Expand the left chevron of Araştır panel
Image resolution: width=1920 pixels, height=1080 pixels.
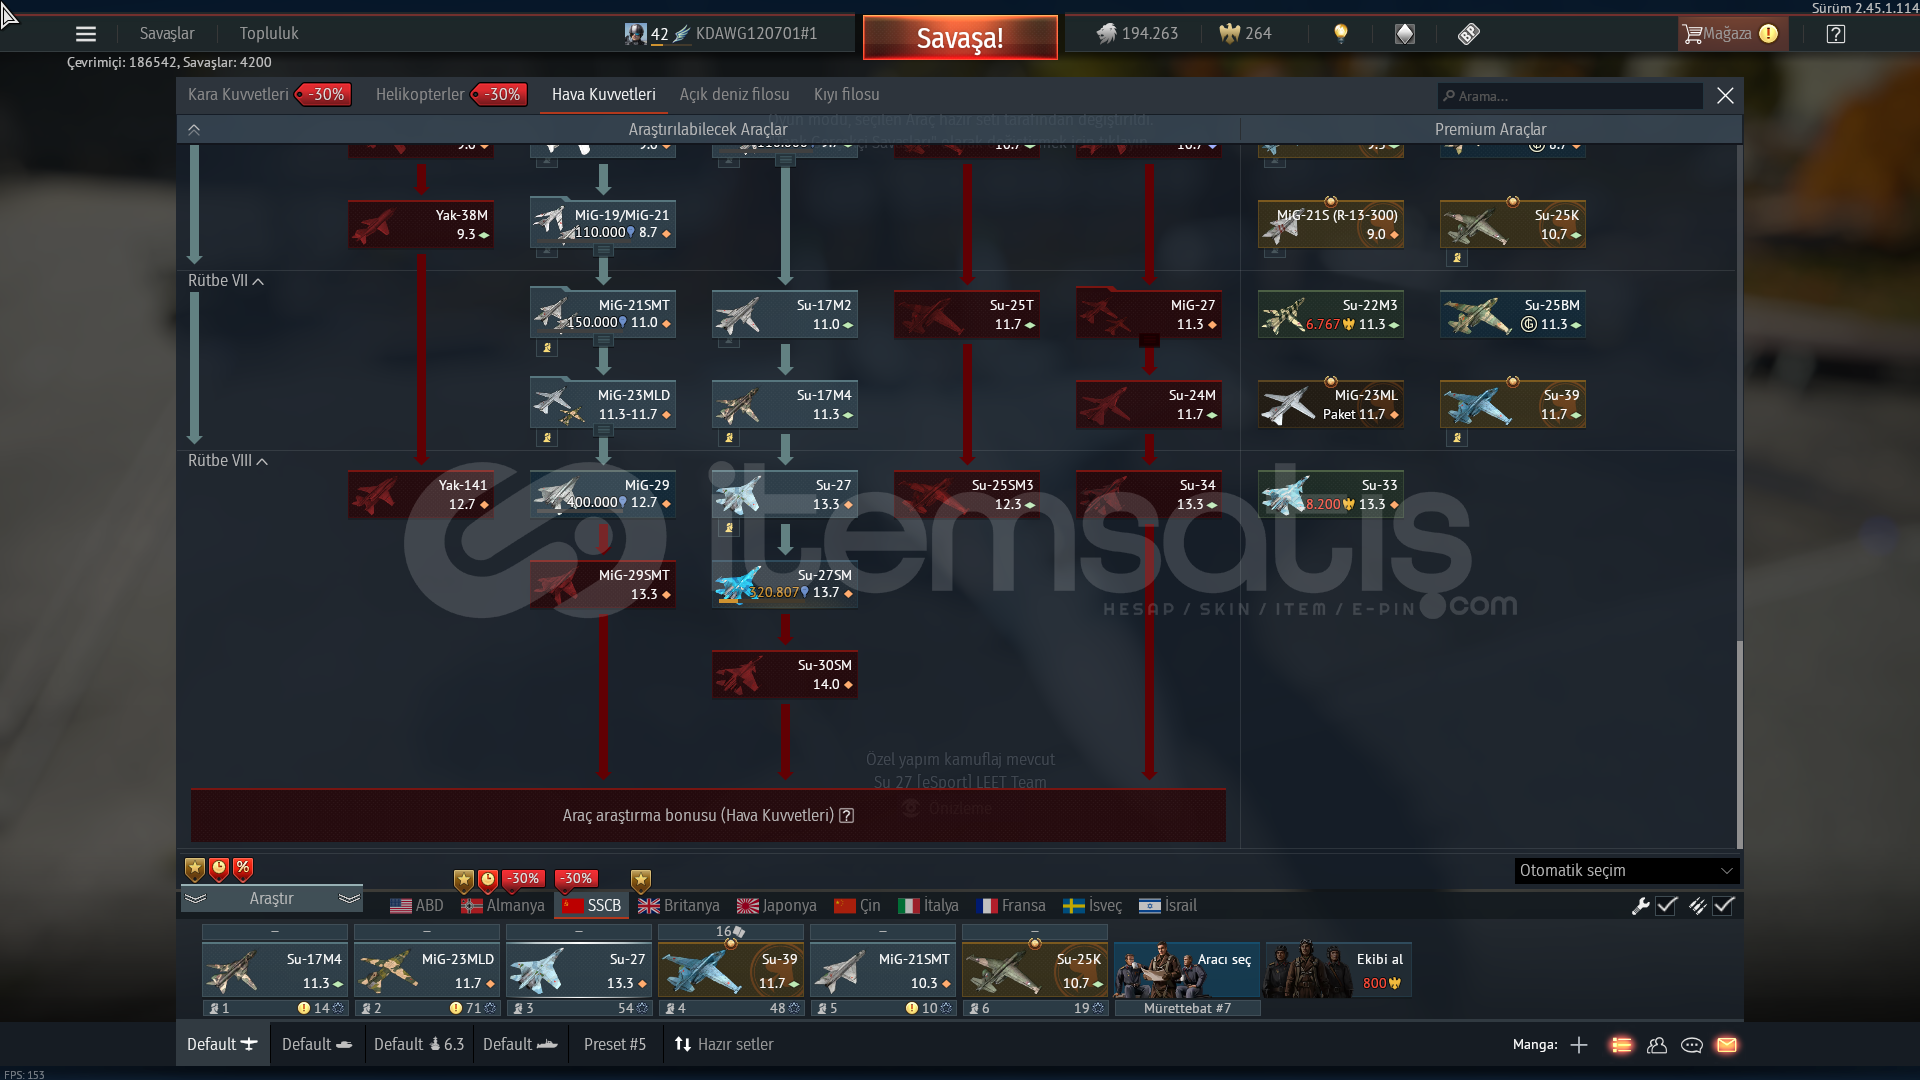pos(195,899)
